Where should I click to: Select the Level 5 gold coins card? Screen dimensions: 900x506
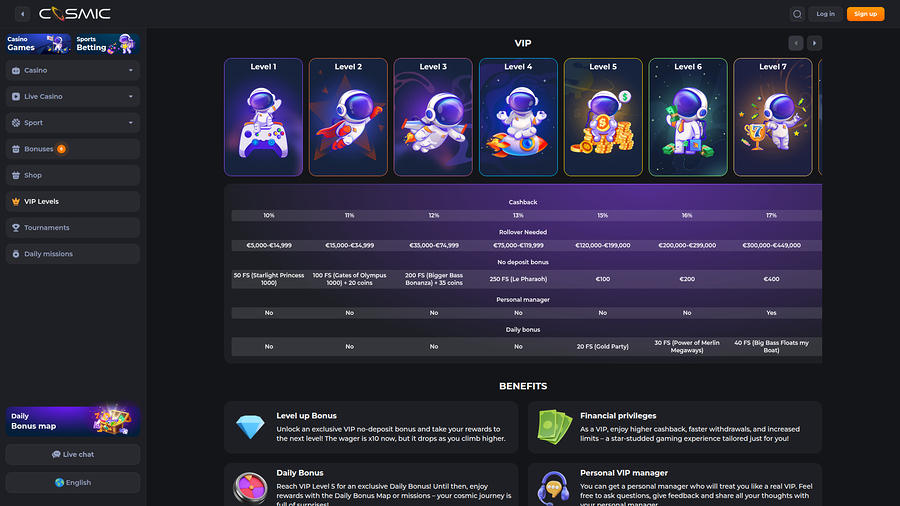pos(603,117)
